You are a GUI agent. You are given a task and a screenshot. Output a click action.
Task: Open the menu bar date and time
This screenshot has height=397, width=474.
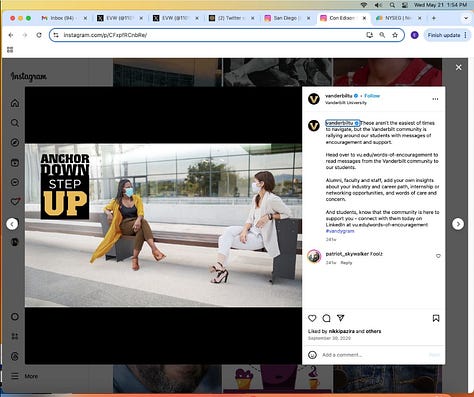pyautogui.click(x=440, y=5)
